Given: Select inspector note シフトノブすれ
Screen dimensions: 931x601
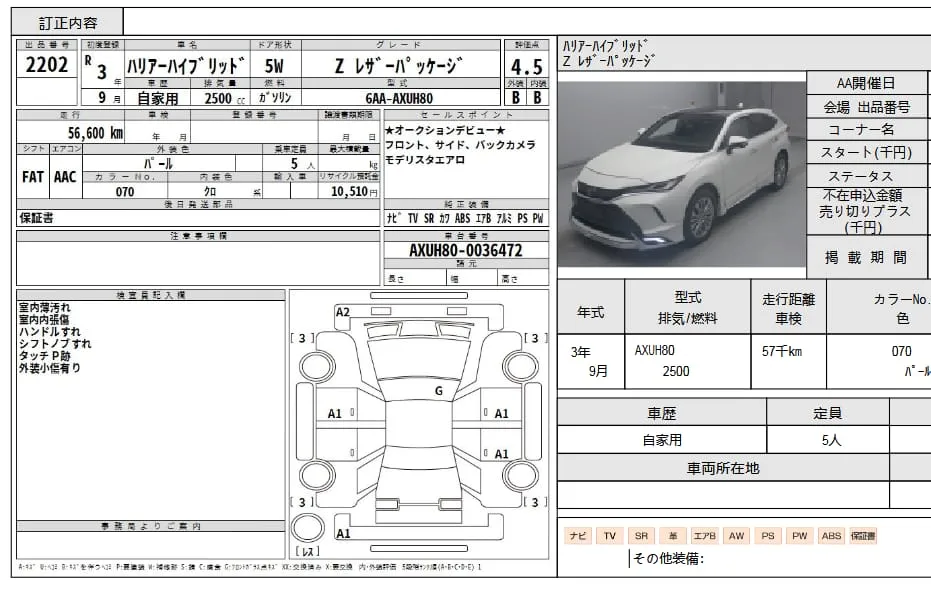Looking at the screenshot, I should [55, 344].
